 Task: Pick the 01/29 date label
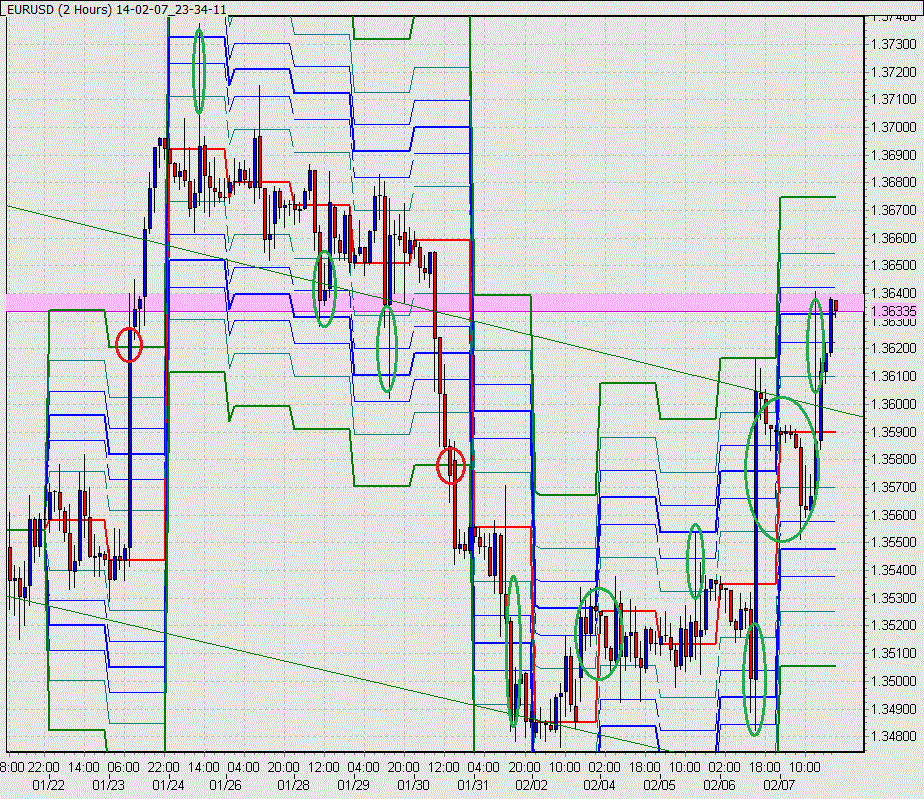click(353, 785)
